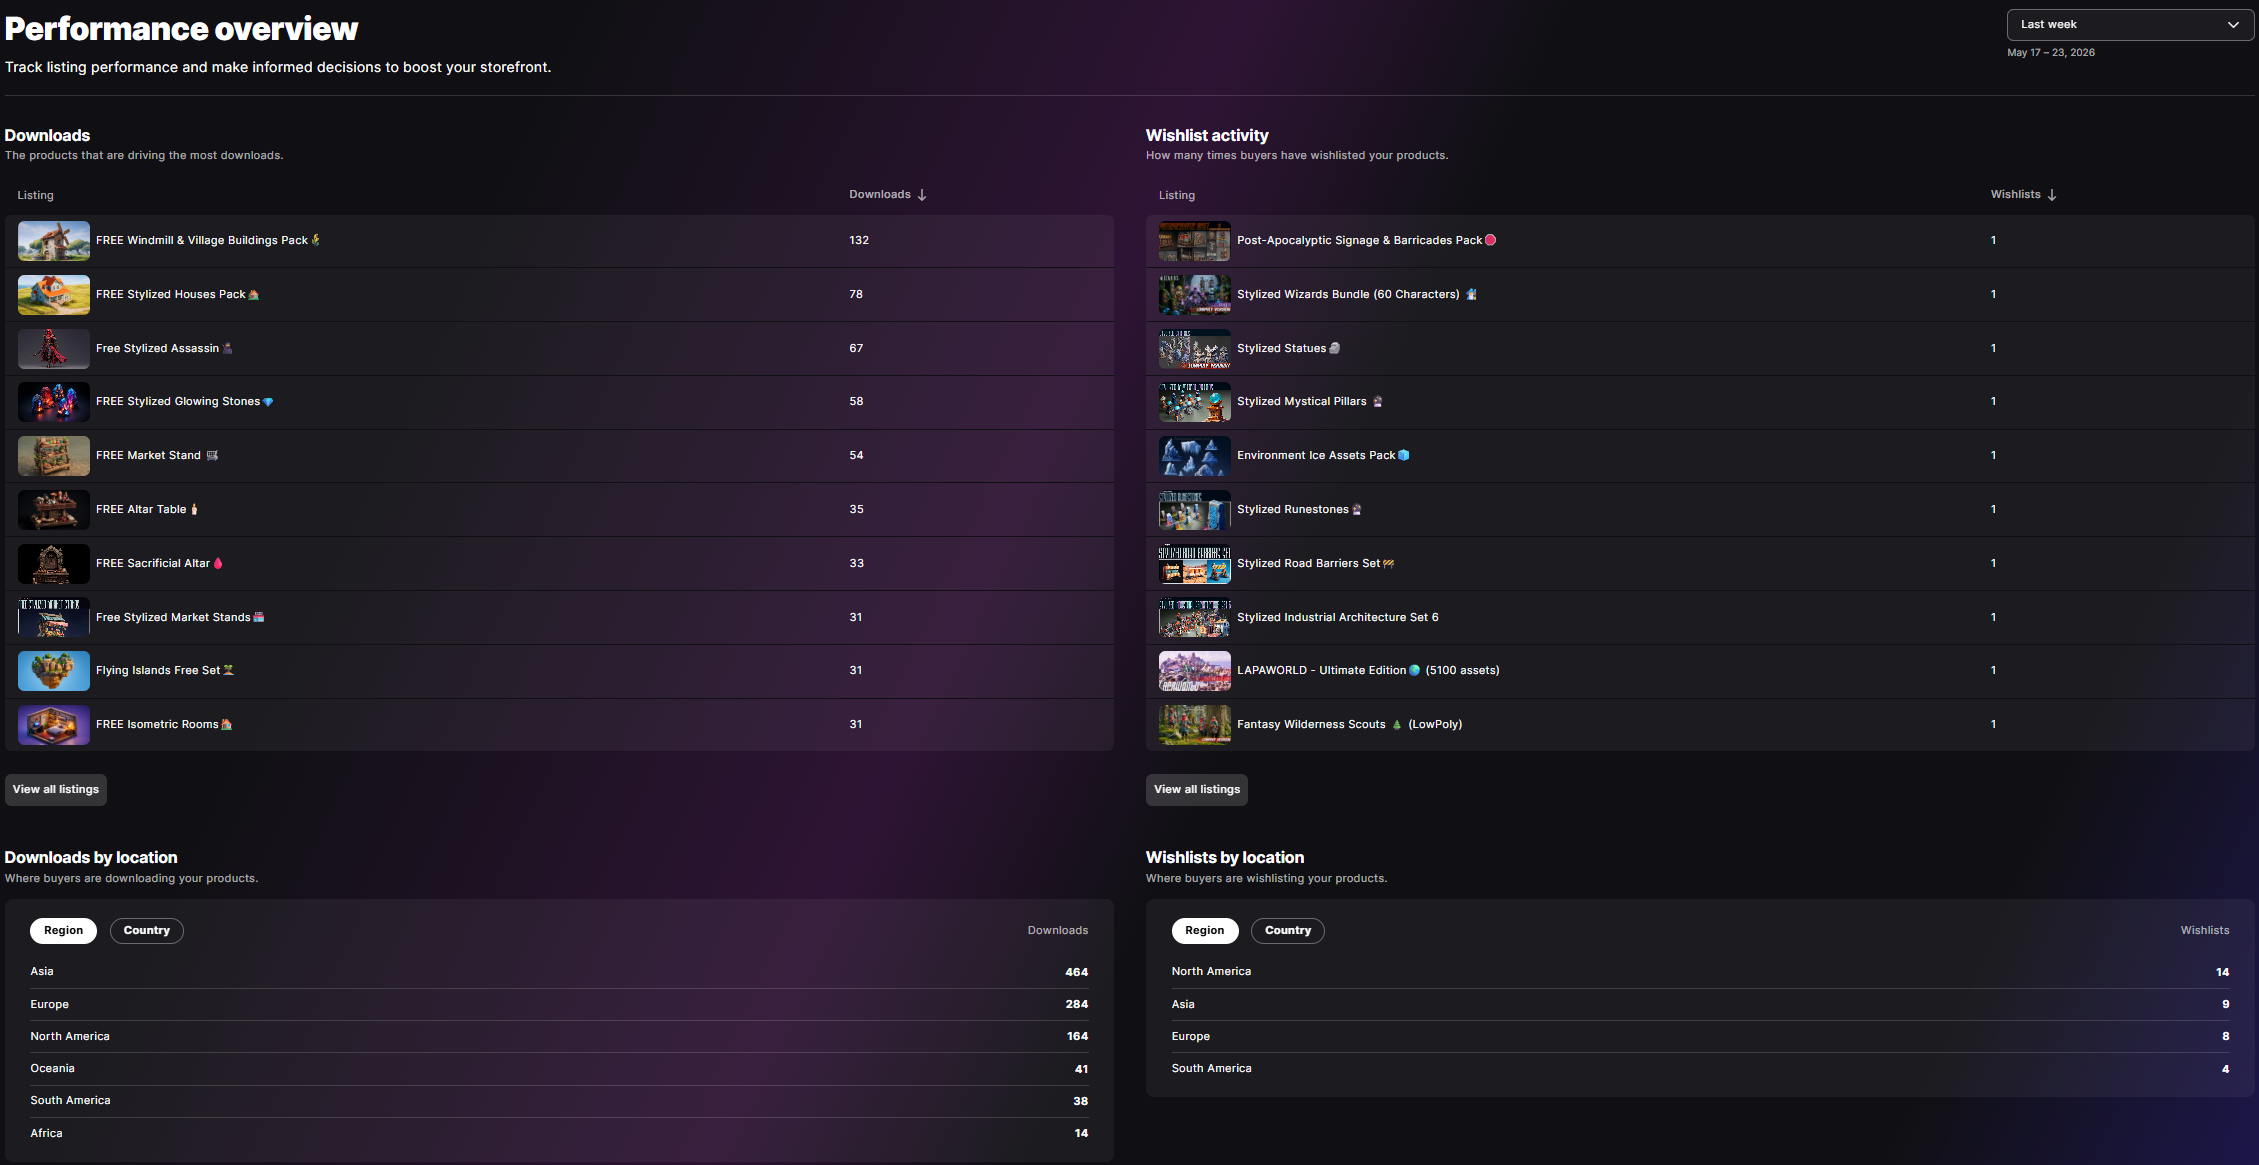This screenshot has height=1165, width=2259.
Task: Select Region toggle in Wishlists by location
Action: click(1205, 931)
